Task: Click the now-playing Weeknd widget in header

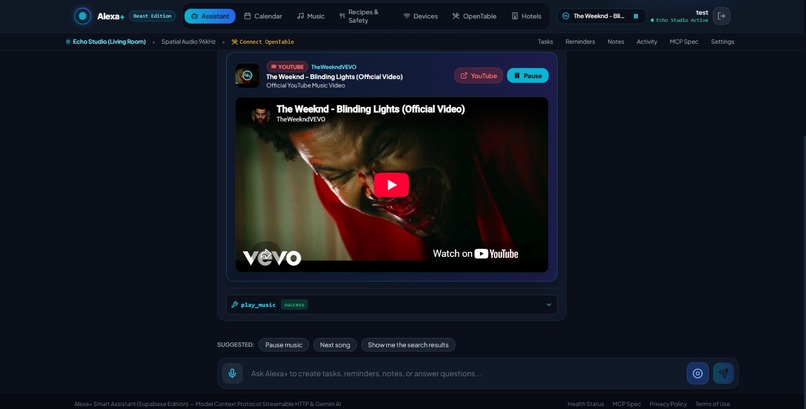Action: [x=601, y=16]
